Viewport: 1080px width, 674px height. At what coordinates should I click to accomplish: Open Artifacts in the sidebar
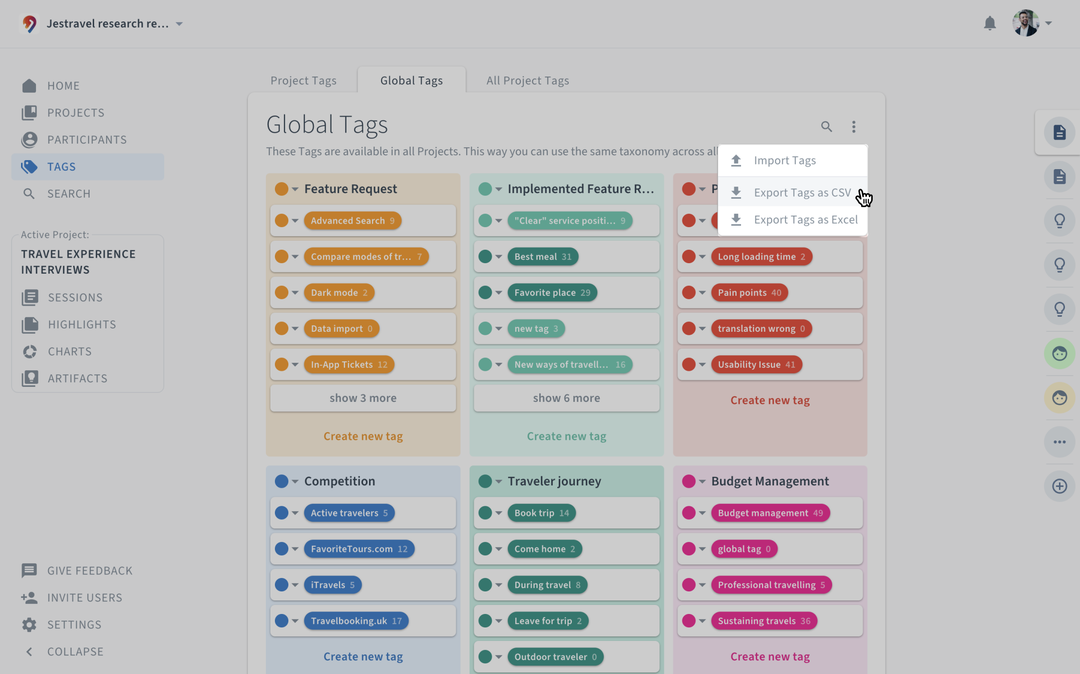(76, 379)
